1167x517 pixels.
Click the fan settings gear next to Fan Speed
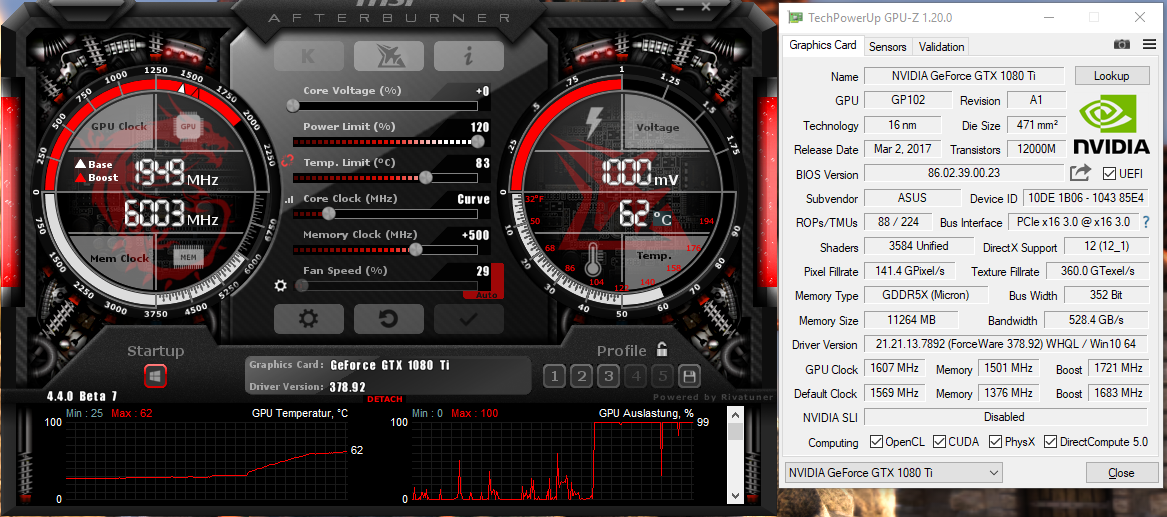281,286
